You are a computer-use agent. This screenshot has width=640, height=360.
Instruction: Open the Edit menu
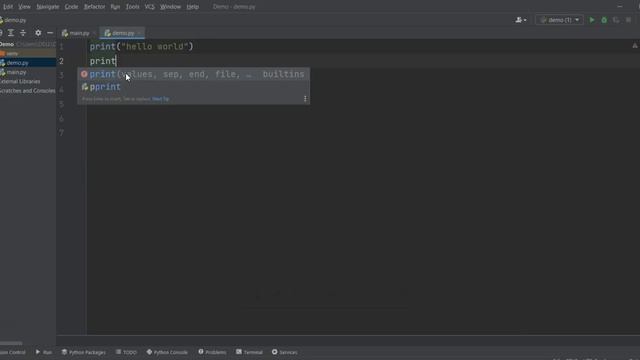point(8,7)
